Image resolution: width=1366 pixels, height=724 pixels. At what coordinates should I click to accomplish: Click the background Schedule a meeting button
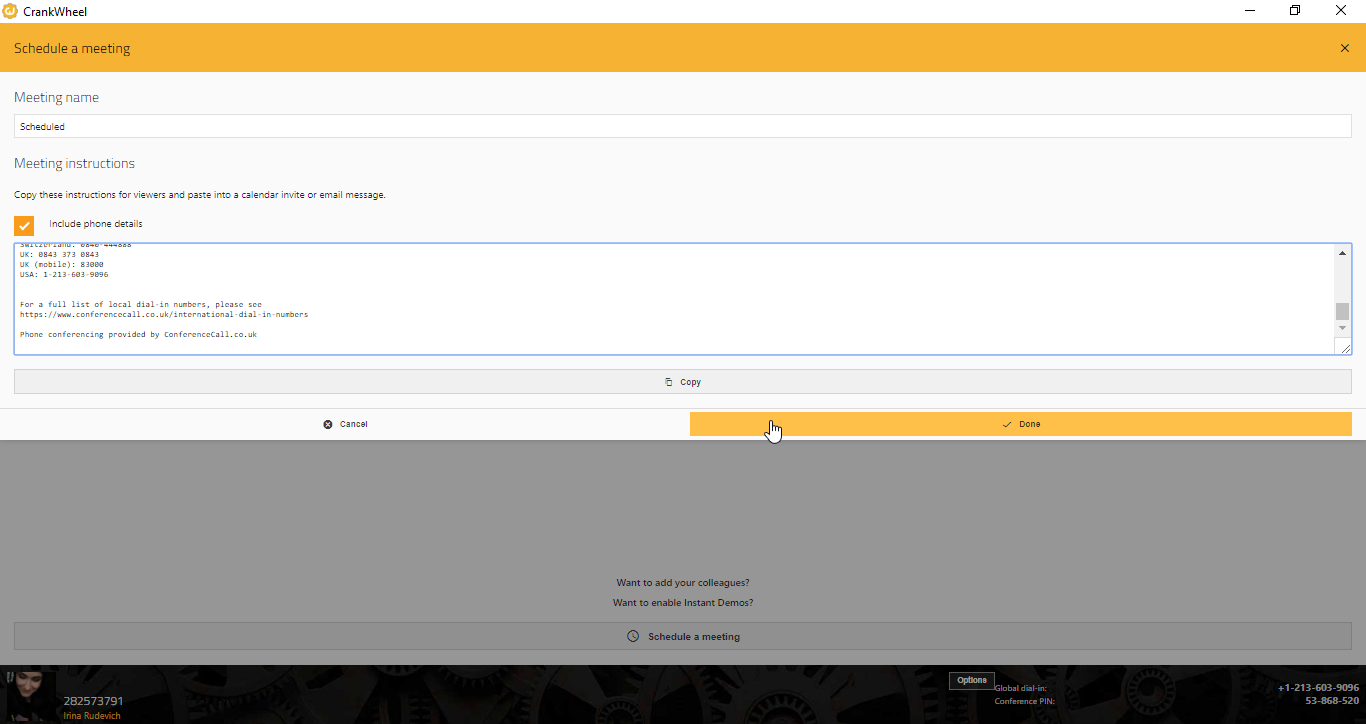pos(682,636)
